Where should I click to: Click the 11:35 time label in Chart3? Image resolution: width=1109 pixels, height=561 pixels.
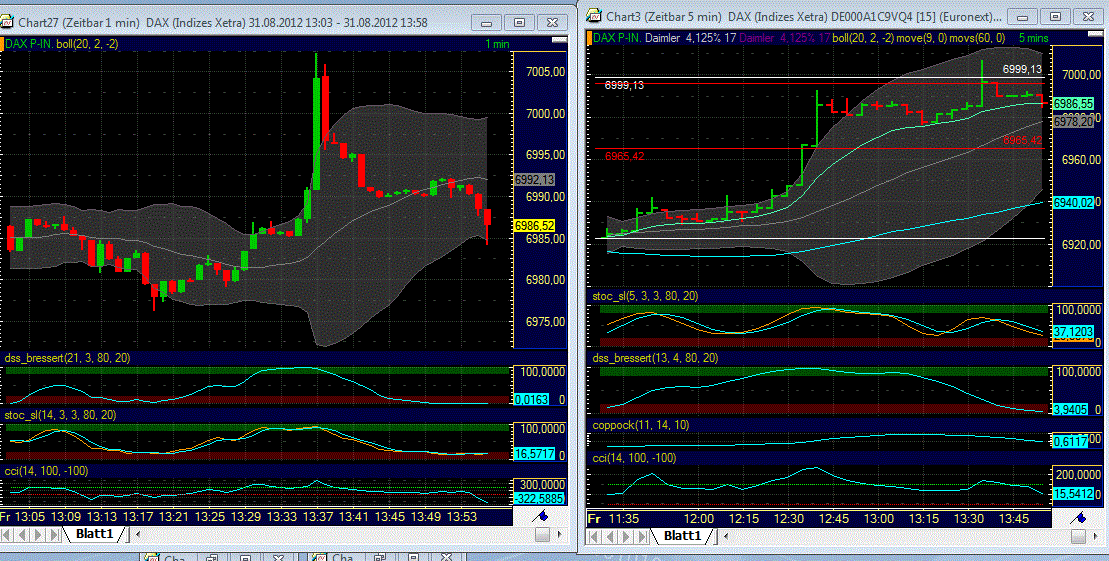point(622,519)
